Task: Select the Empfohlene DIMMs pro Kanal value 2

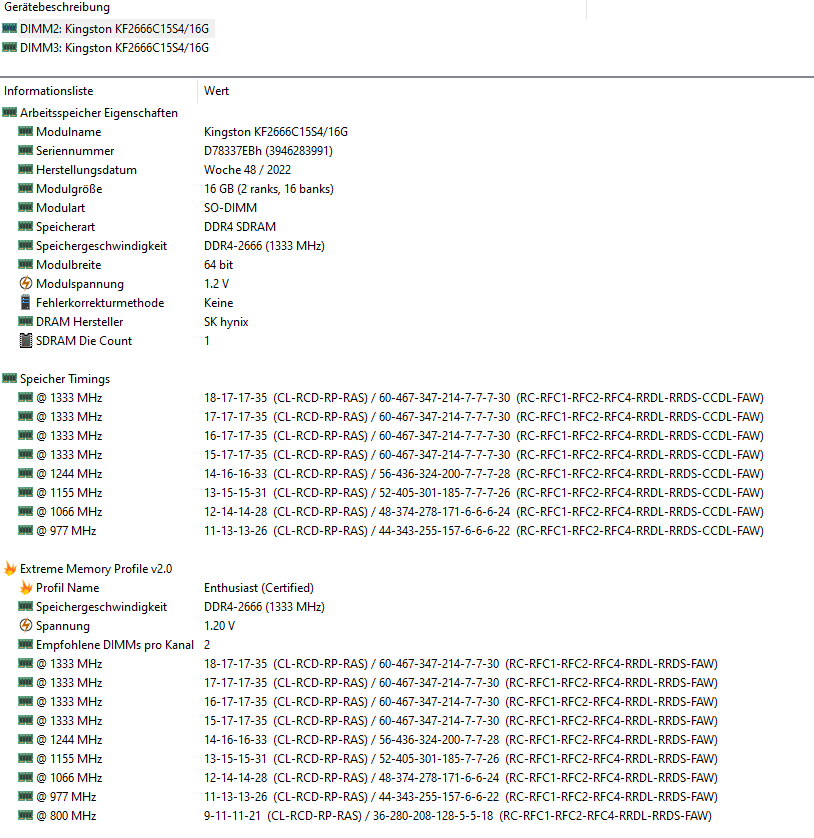Action: [207, 645]
